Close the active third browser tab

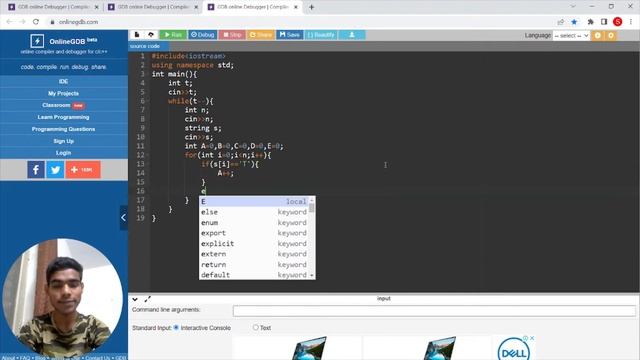[296, 7]
